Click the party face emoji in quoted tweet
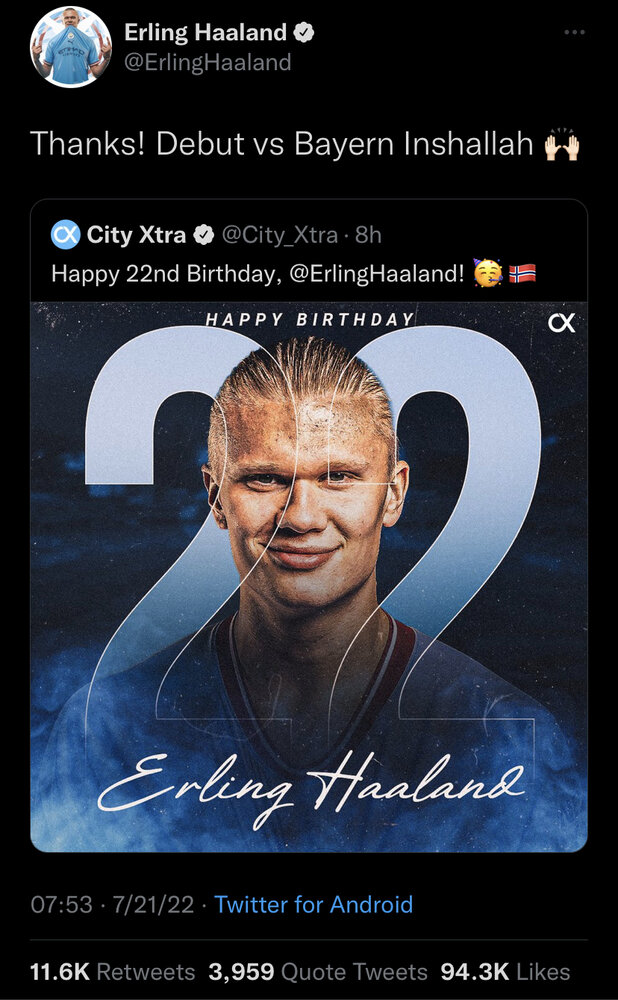 (488, 274)
